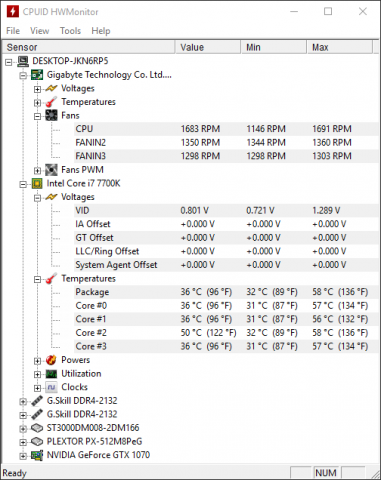Select the Package temperature row
The height and width of the screenshot is (480, 381).
coord(226,292)
